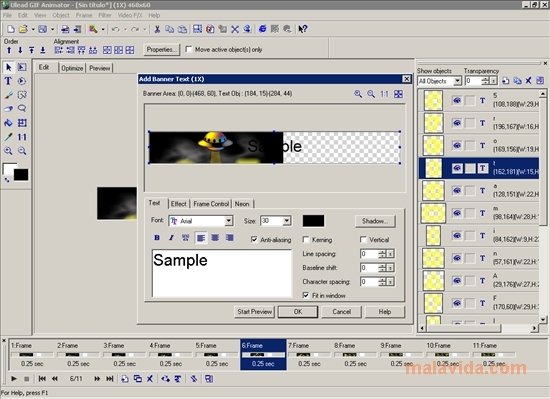Switch to Preview tab
This screenshot has width=550, height=399.
(x=100, y=68)
